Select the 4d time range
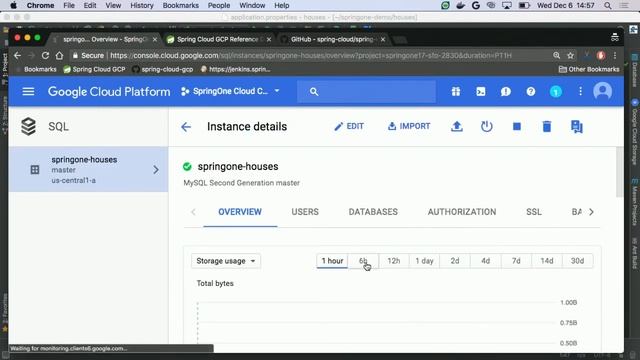Screen dimensions: 640x360 [485, 261]
